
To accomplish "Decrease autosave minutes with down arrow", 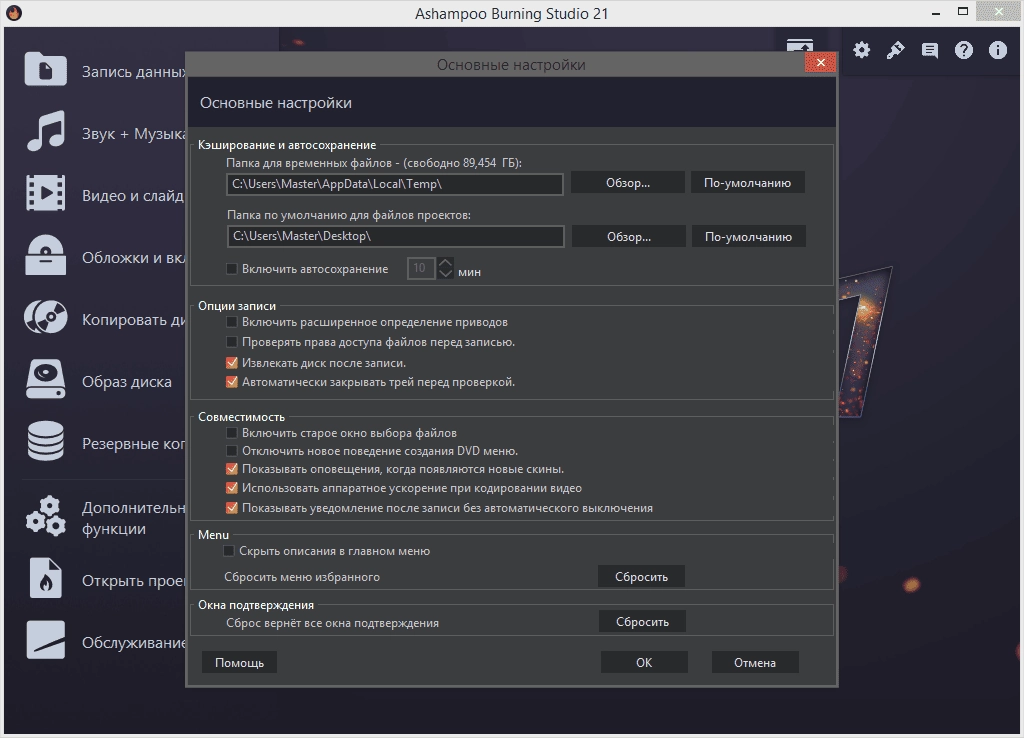I will click(x=445, y=274).
